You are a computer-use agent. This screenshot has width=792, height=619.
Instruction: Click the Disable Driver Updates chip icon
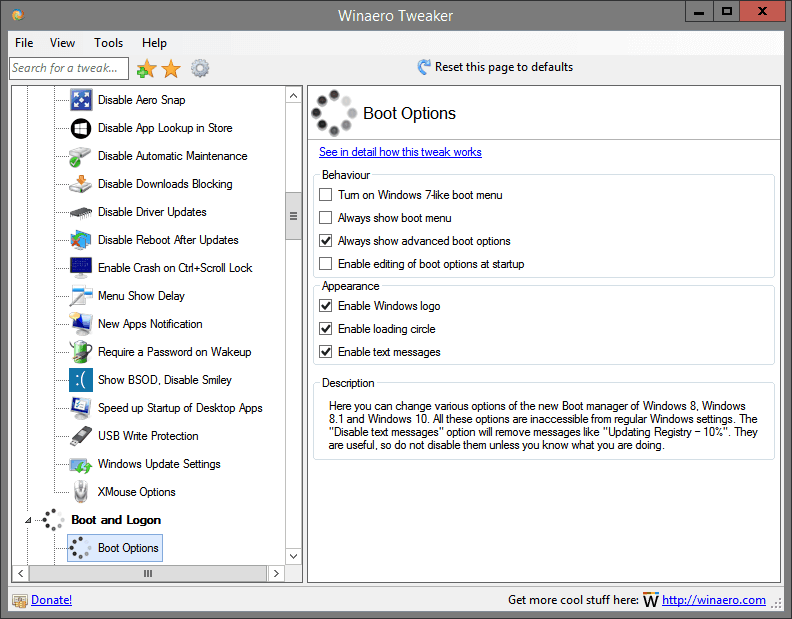(81, 212)
